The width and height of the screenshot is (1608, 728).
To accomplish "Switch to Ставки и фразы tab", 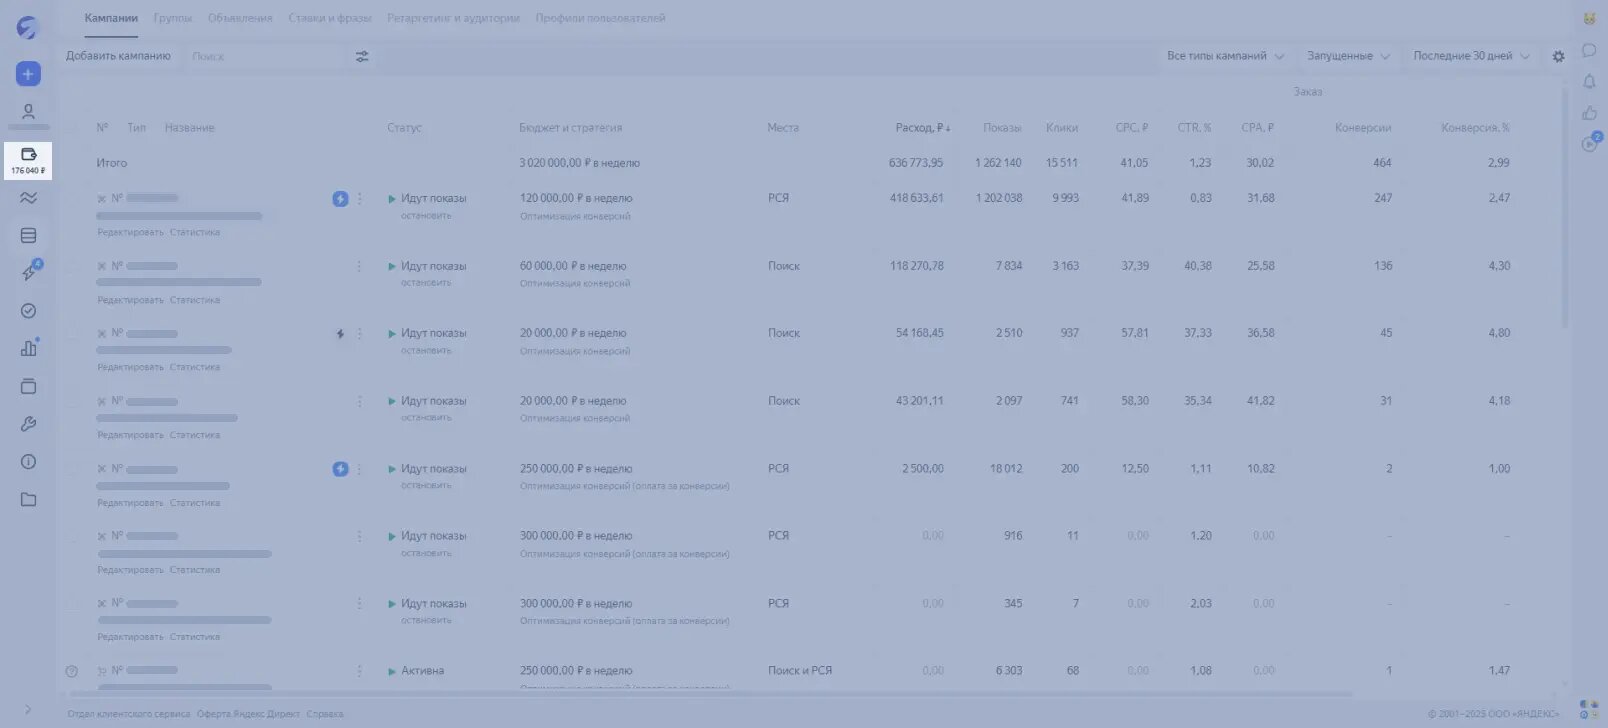I will pyautogui.click(x=330, y=18).
